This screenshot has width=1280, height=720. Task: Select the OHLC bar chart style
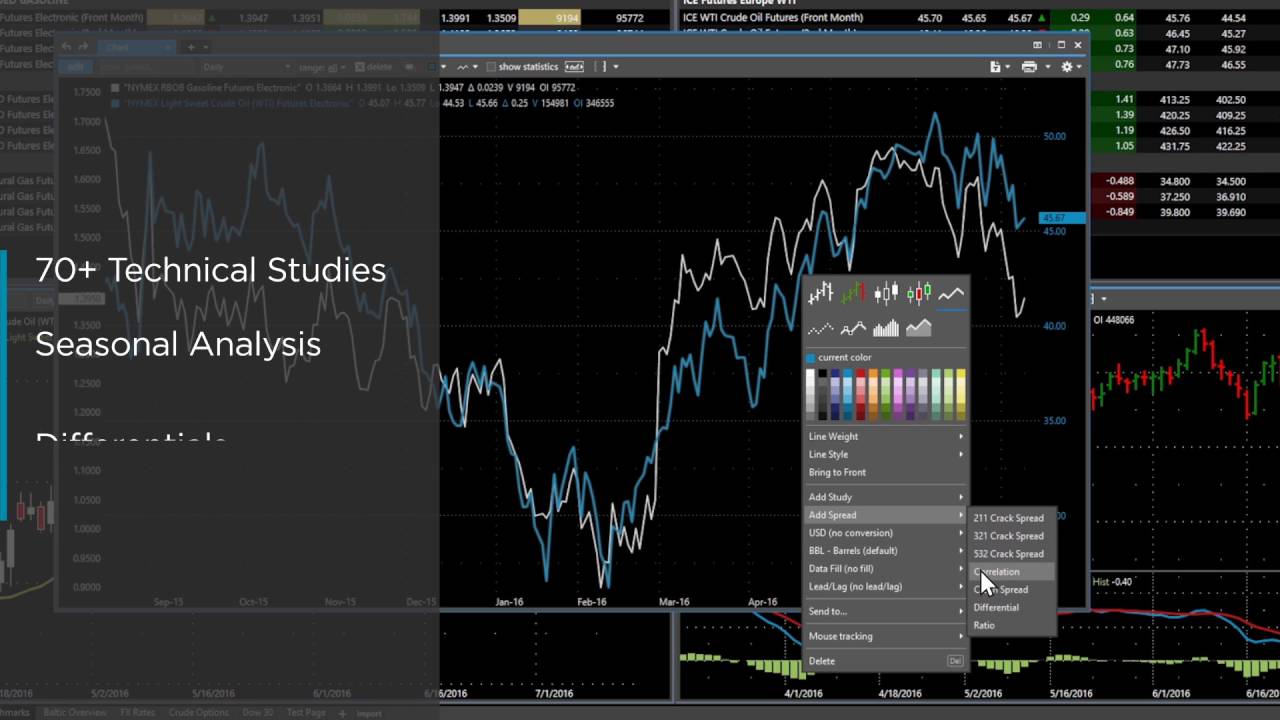click(x=821, y=293)
